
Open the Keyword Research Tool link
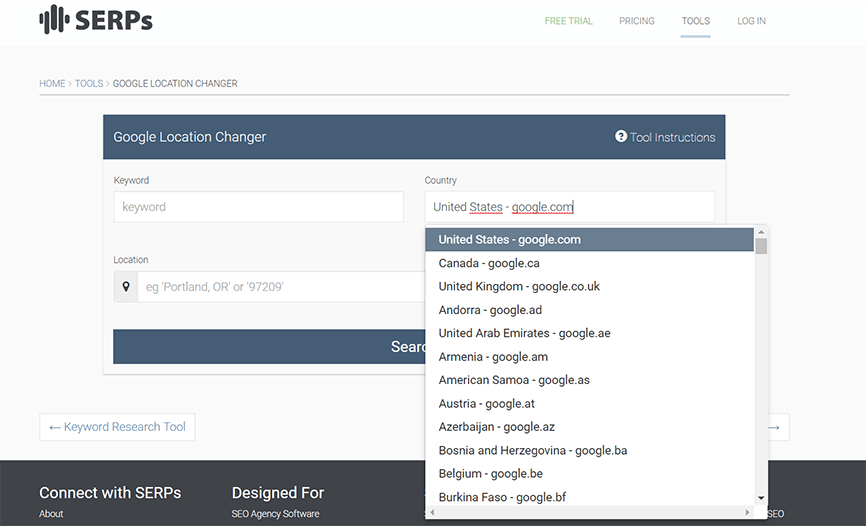click(x=117, y=427)
